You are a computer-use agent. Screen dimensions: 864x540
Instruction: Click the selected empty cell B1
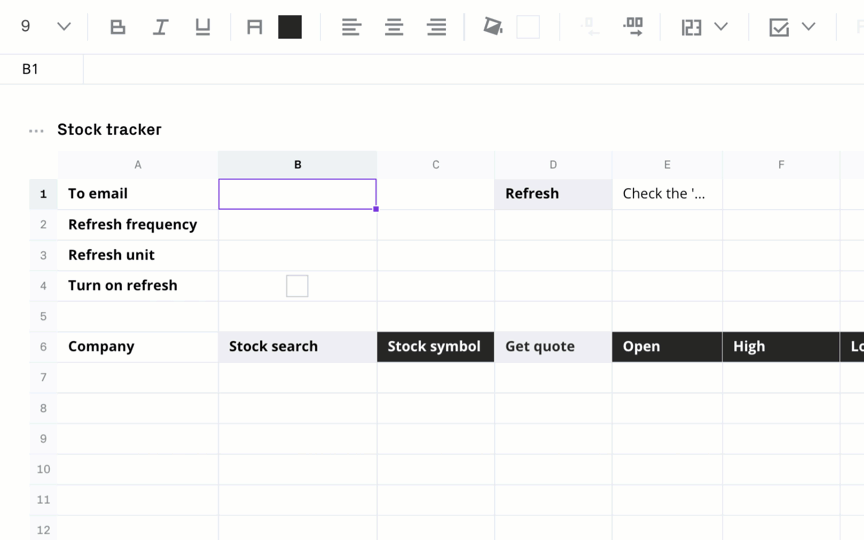tap(298, 194)
